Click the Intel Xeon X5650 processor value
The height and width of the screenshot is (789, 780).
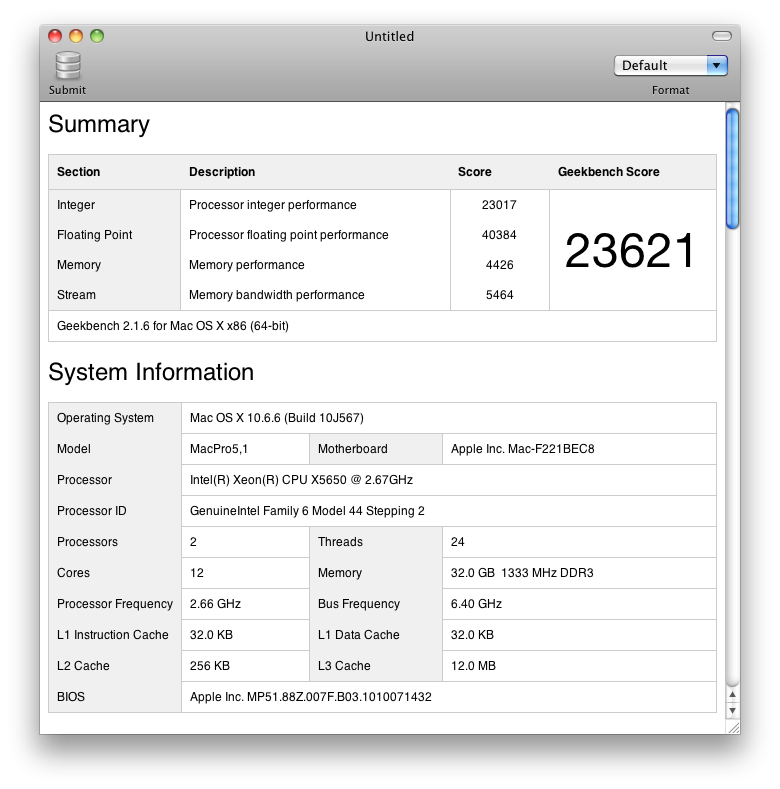tap(301, 480)
